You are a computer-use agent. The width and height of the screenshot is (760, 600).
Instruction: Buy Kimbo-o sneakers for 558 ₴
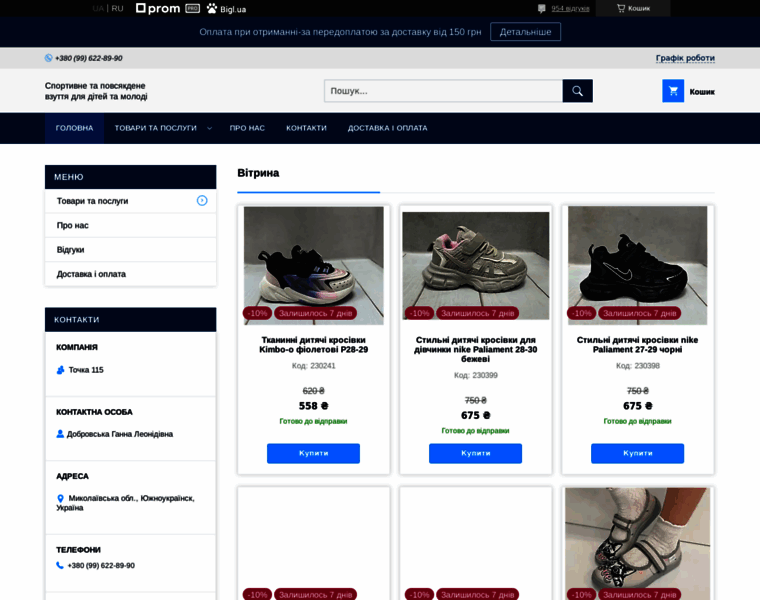tap(314, 454)
